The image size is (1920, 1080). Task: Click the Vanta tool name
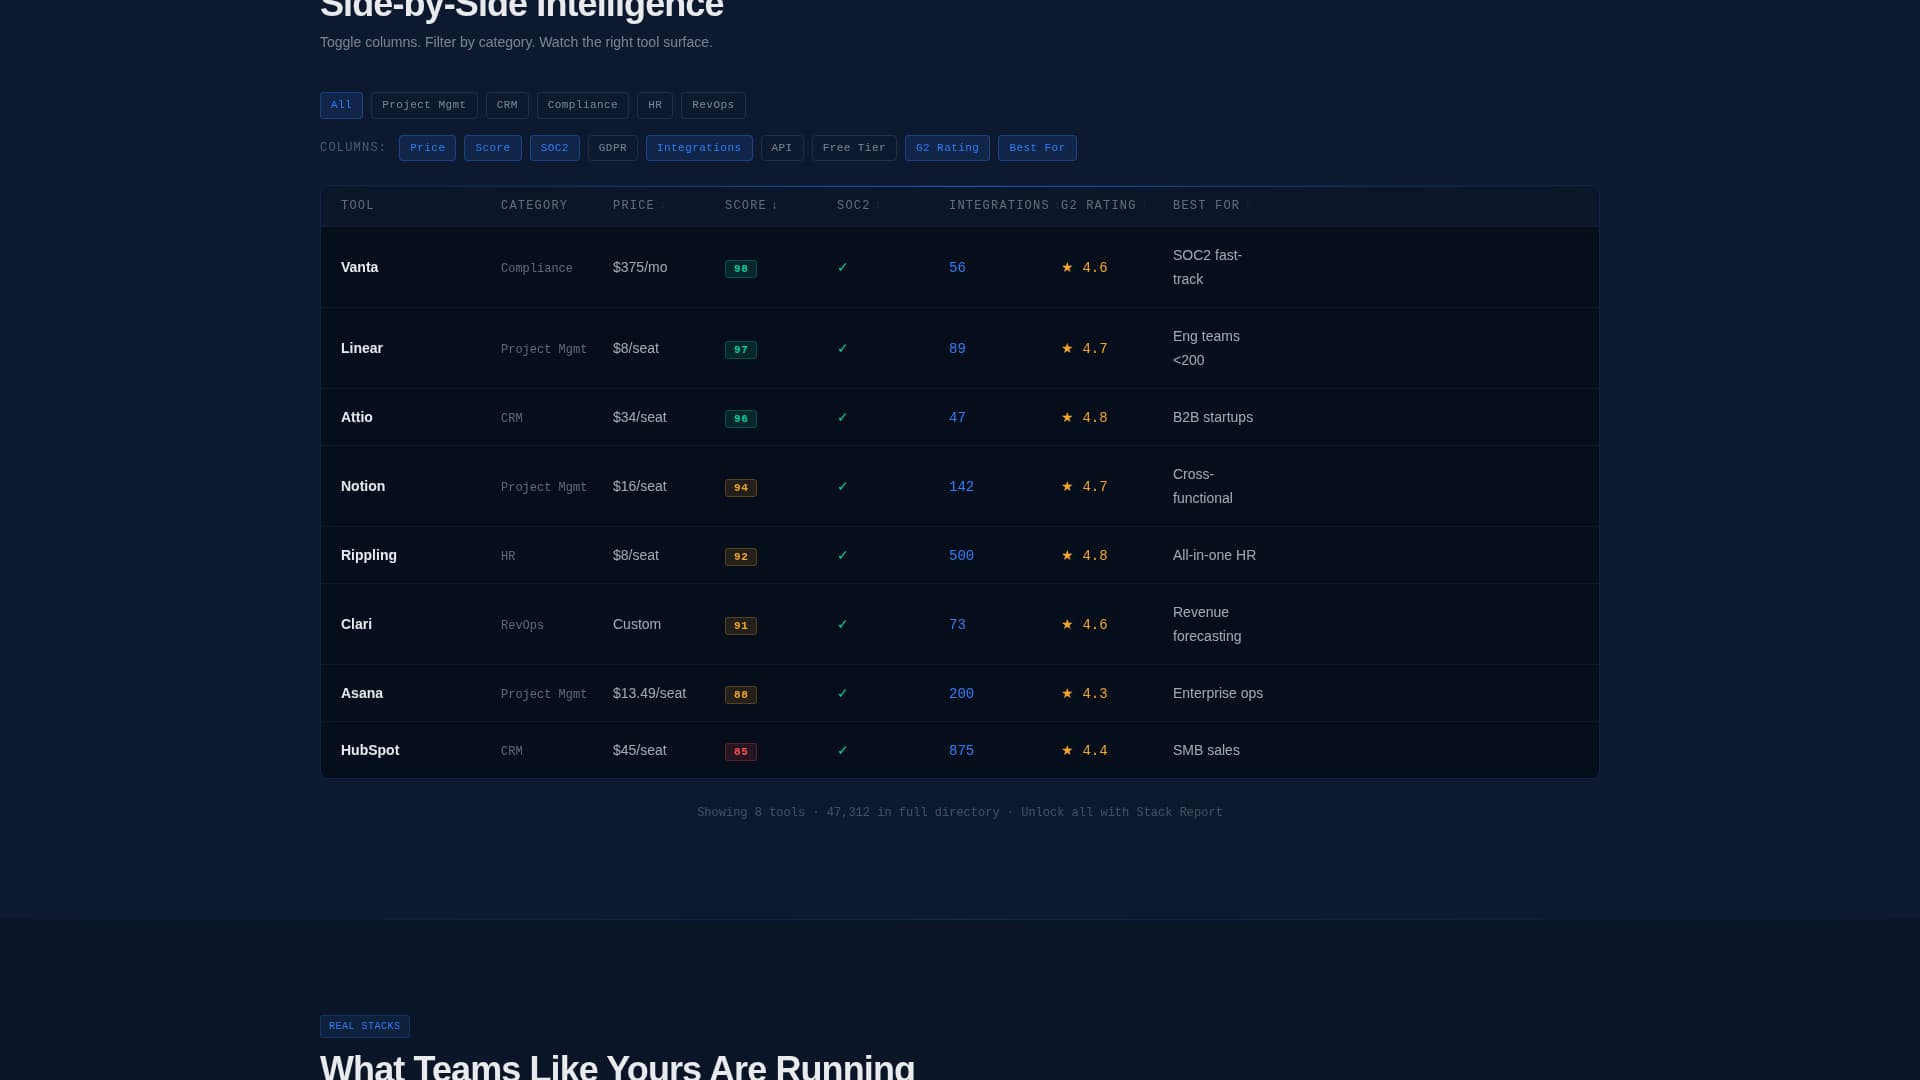click(x=359, y=267)
